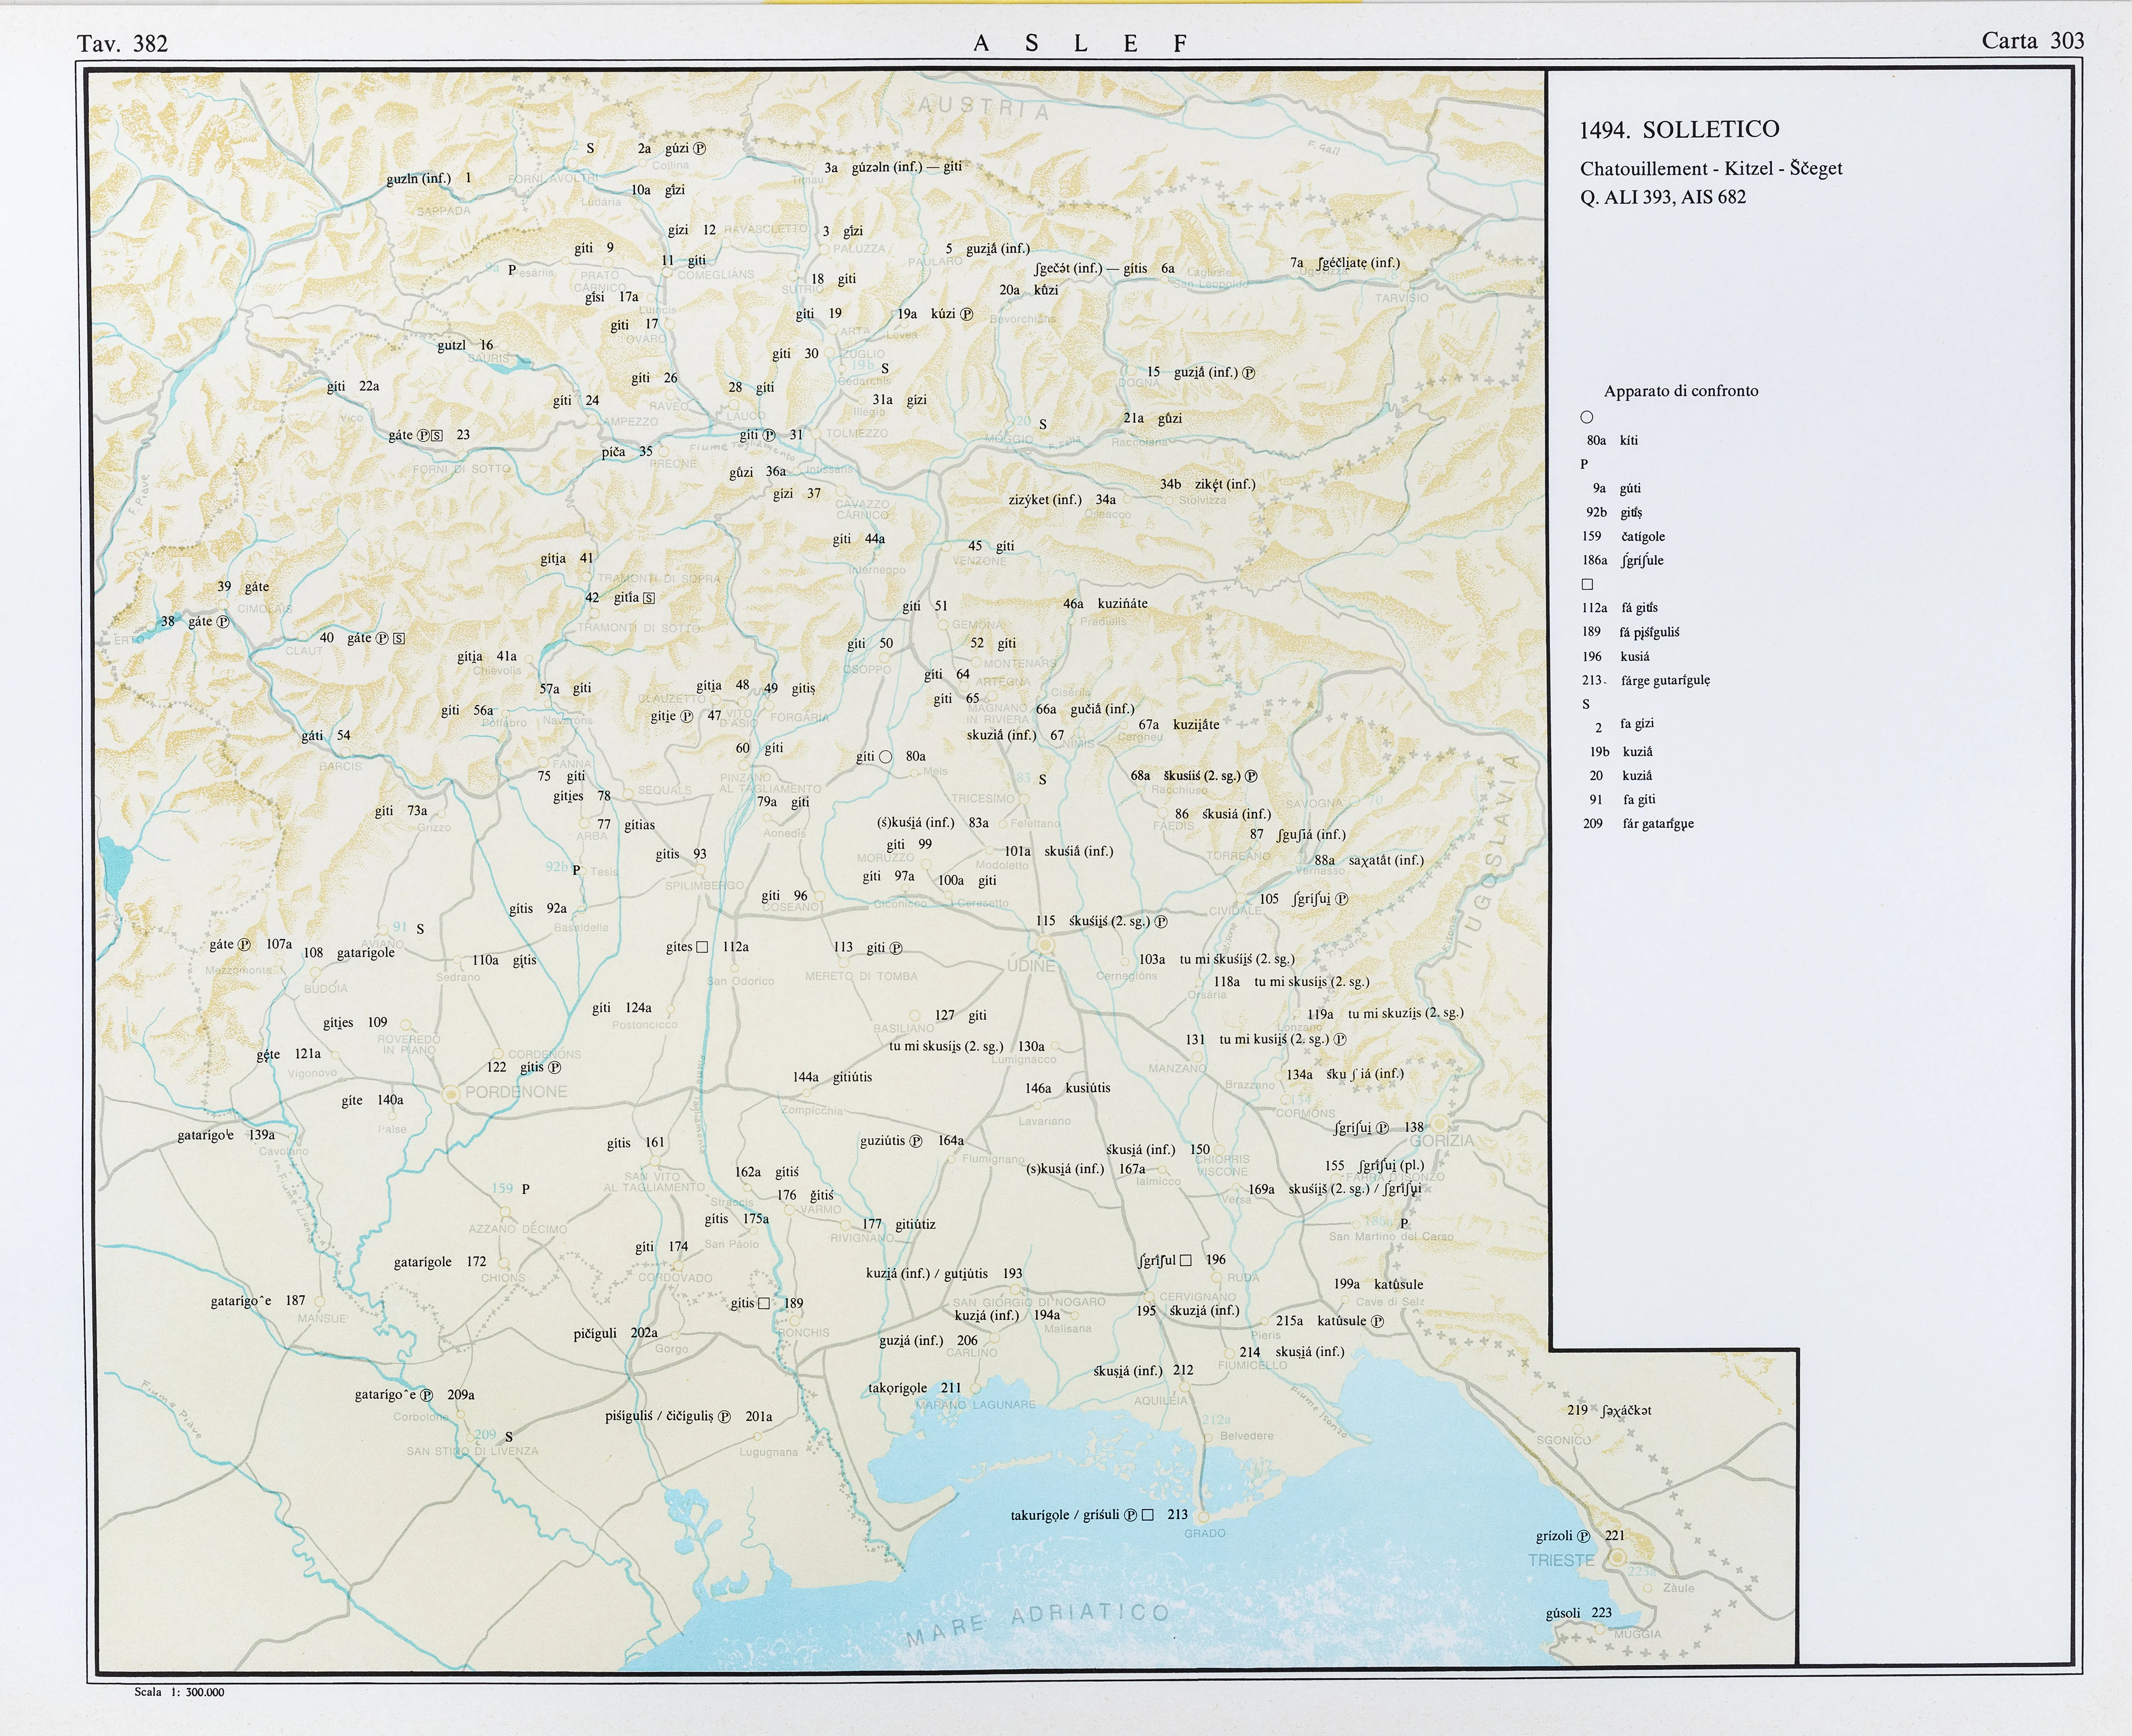Click the Tav. 382 header label
The width and height of the screenshot is (2132, 1736).
122,43
